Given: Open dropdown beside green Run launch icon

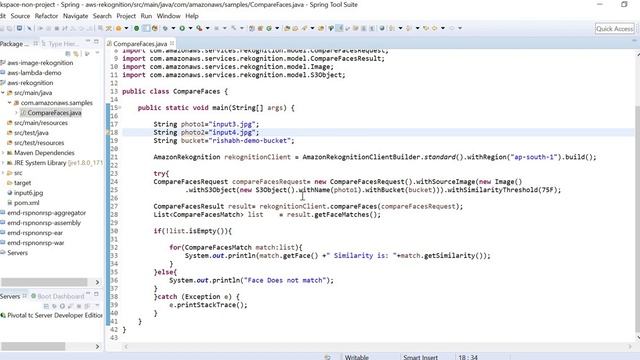Looking at the screenshot, I should point(191,28).
